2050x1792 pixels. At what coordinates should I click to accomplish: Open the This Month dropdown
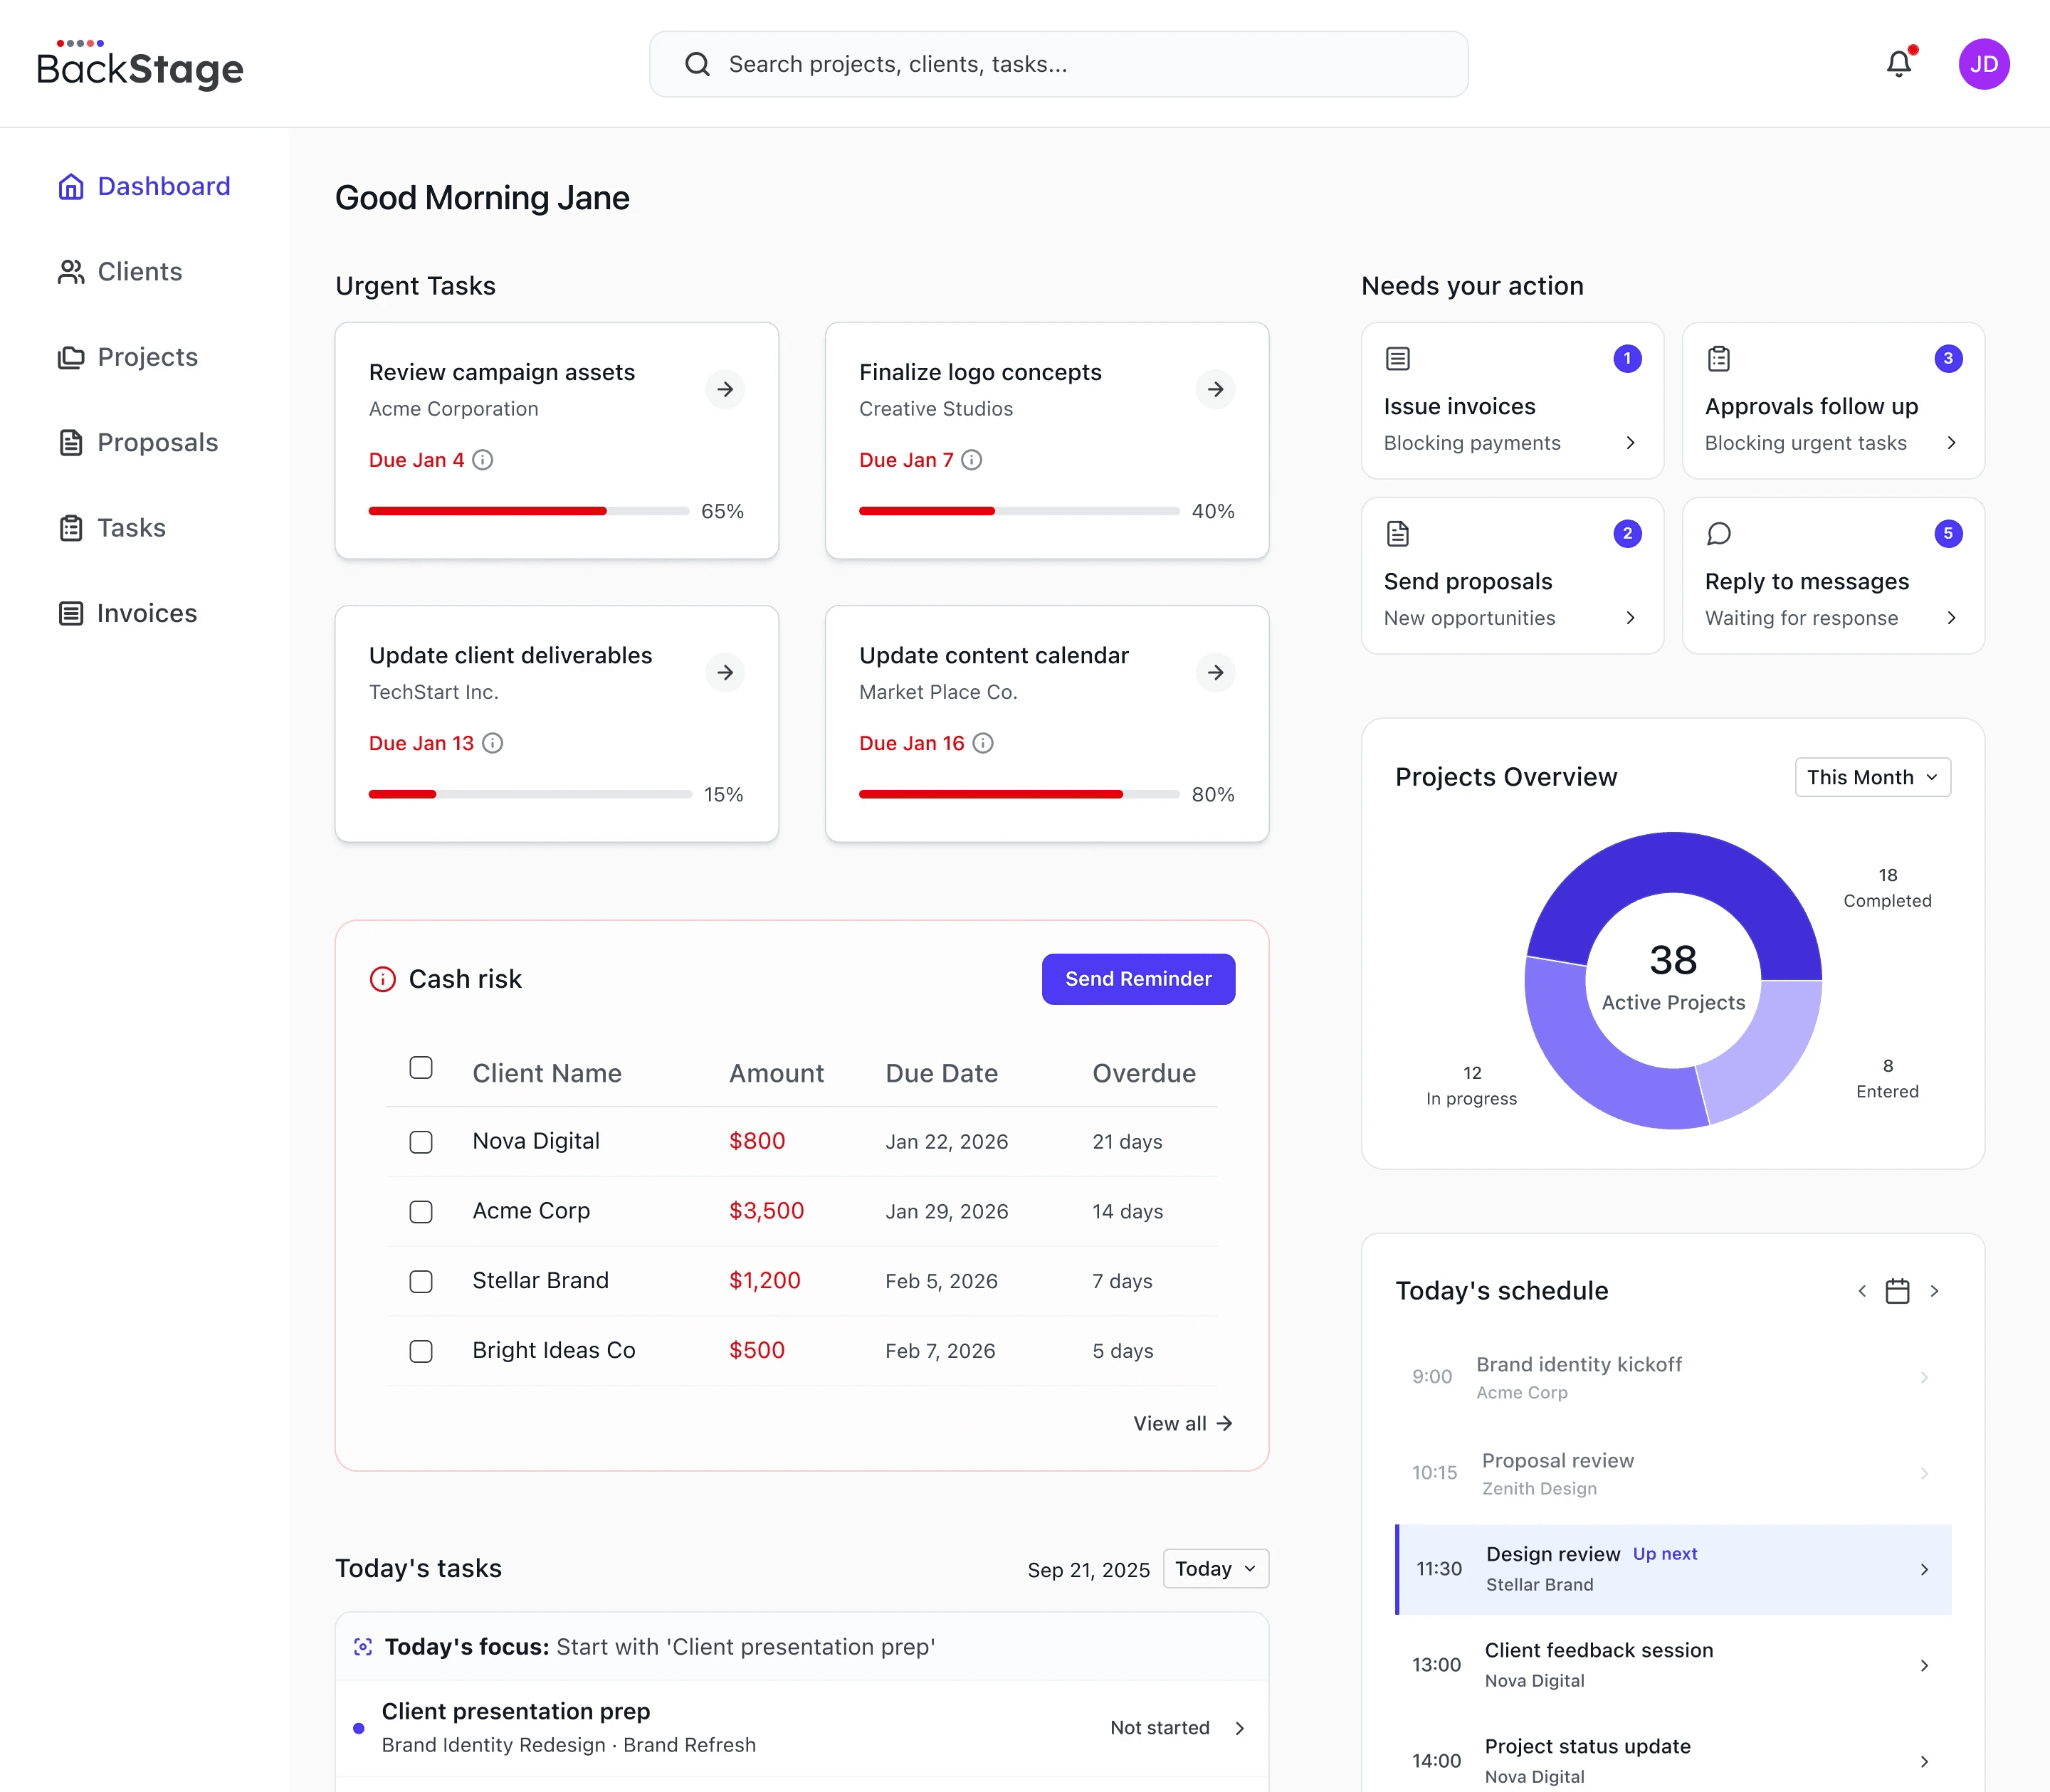(x=1872, y=777)
